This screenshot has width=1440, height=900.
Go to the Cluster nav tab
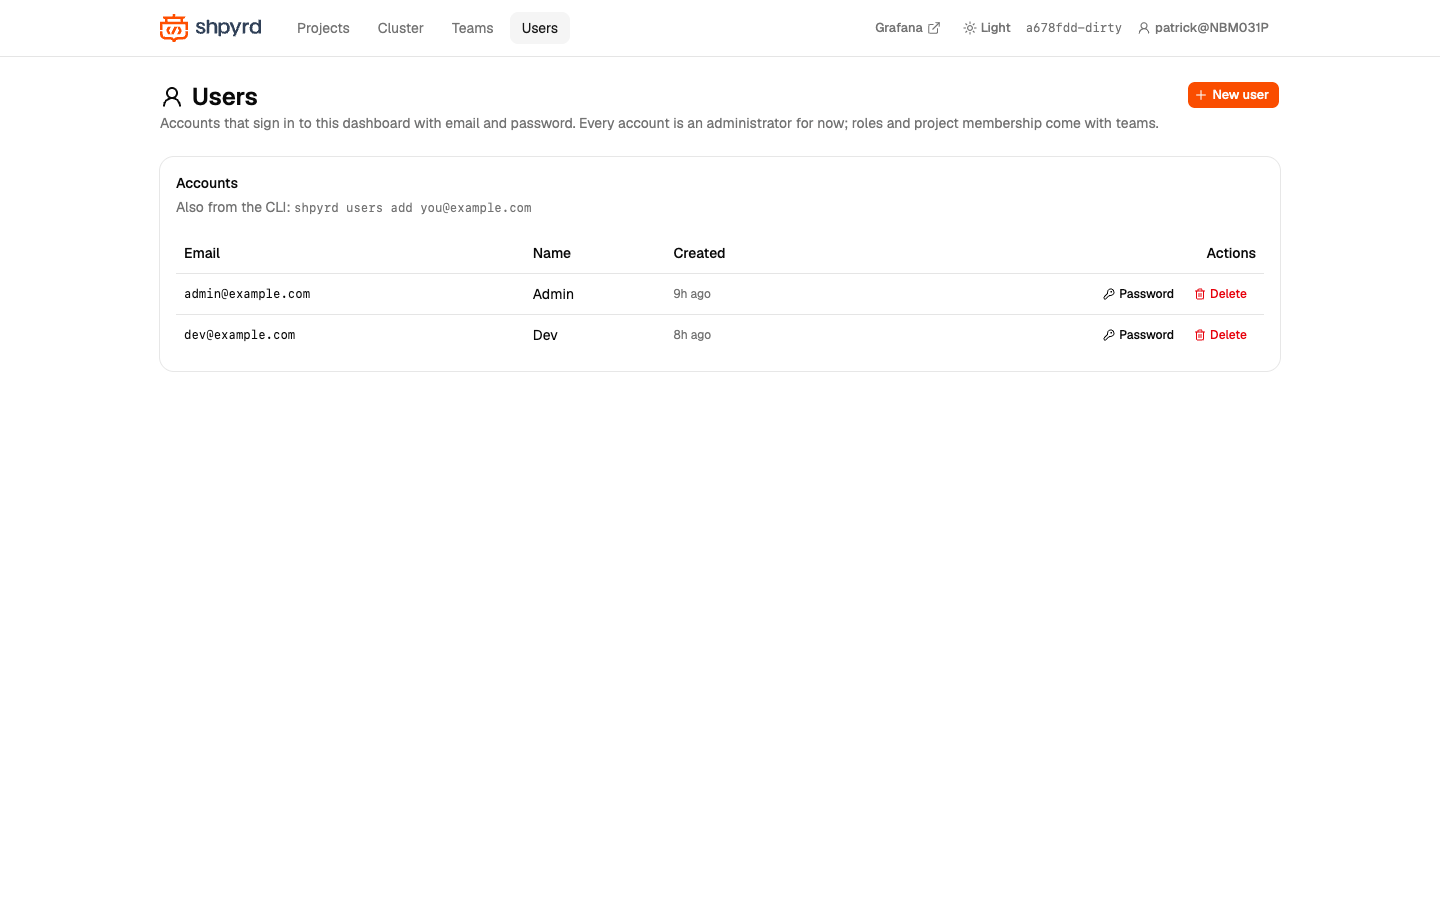400,28
